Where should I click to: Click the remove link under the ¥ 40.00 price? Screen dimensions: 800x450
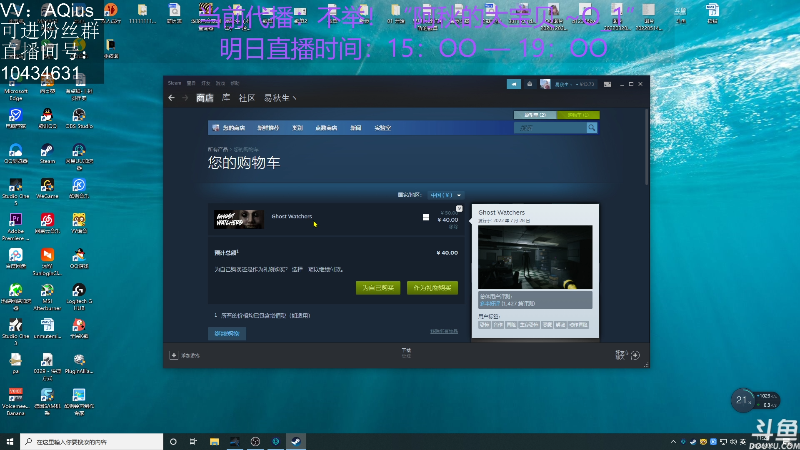tap(453, 227)
